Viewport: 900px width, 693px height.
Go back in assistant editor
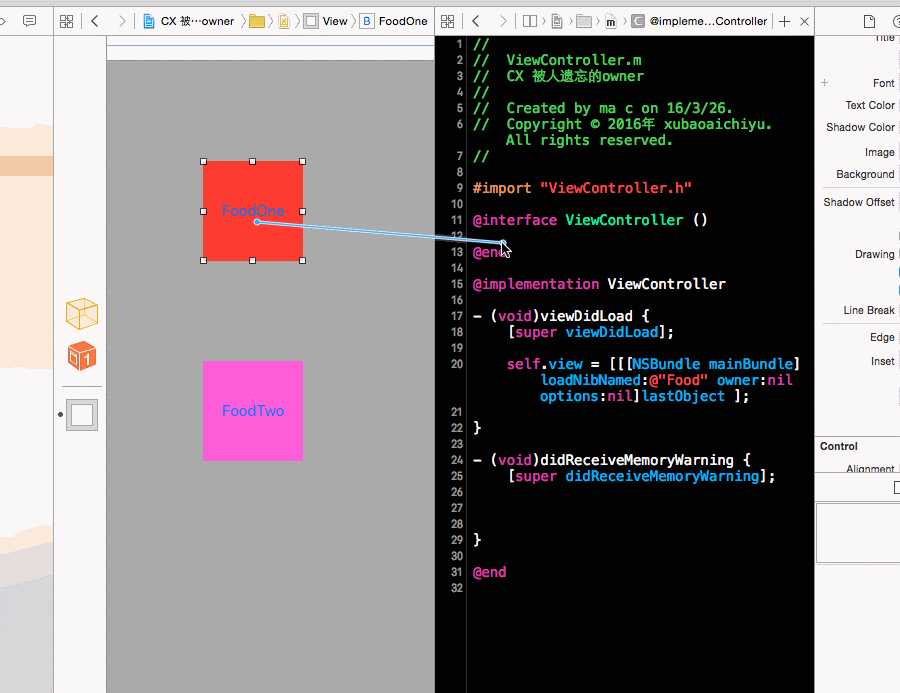coord(475,21)
